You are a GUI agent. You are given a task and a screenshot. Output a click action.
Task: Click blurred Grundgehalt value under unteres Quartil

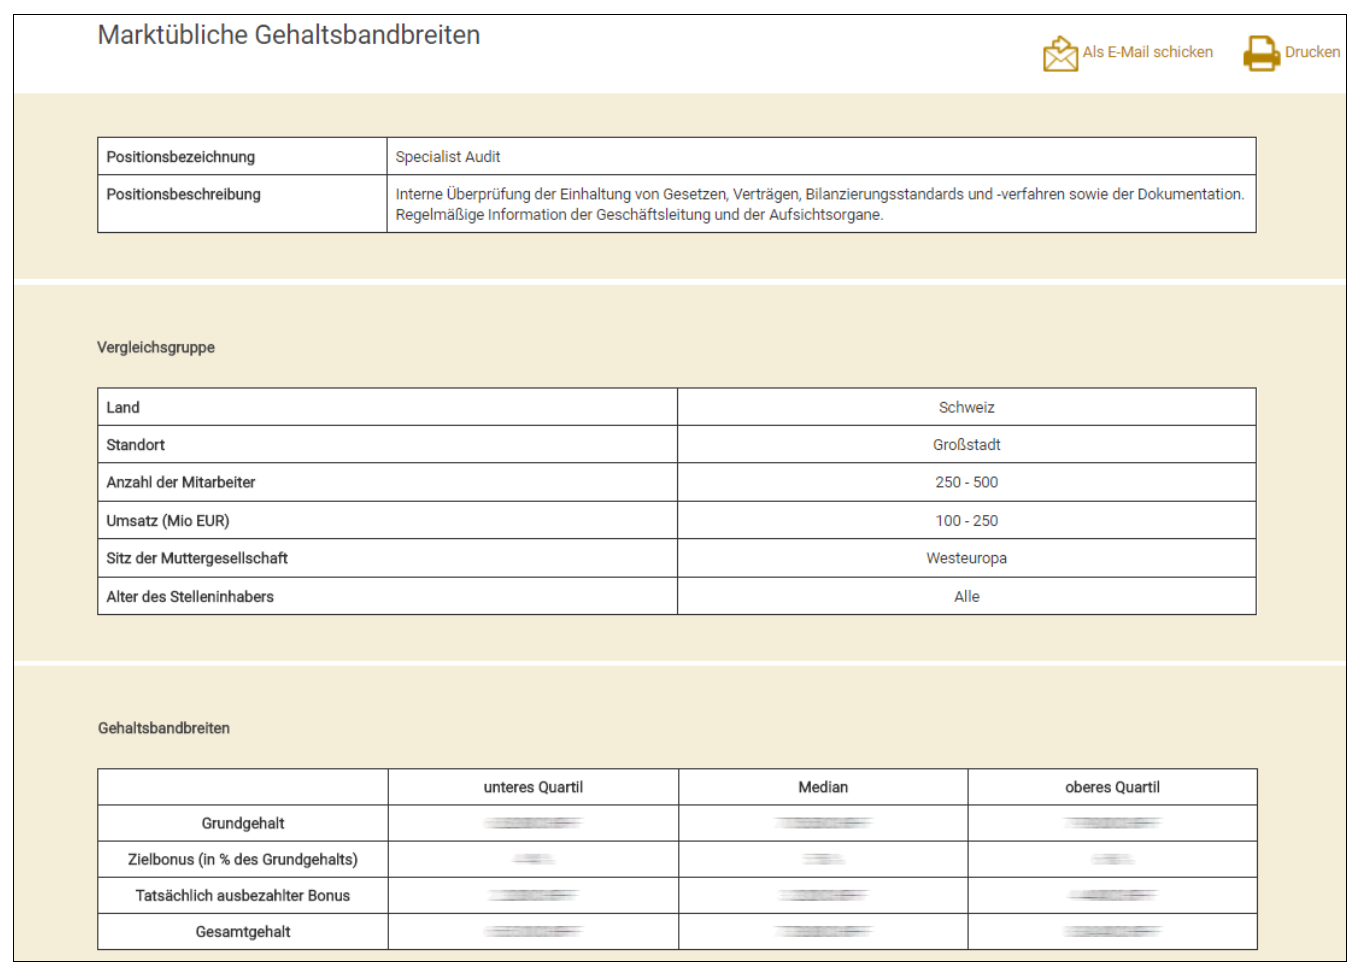533,823
